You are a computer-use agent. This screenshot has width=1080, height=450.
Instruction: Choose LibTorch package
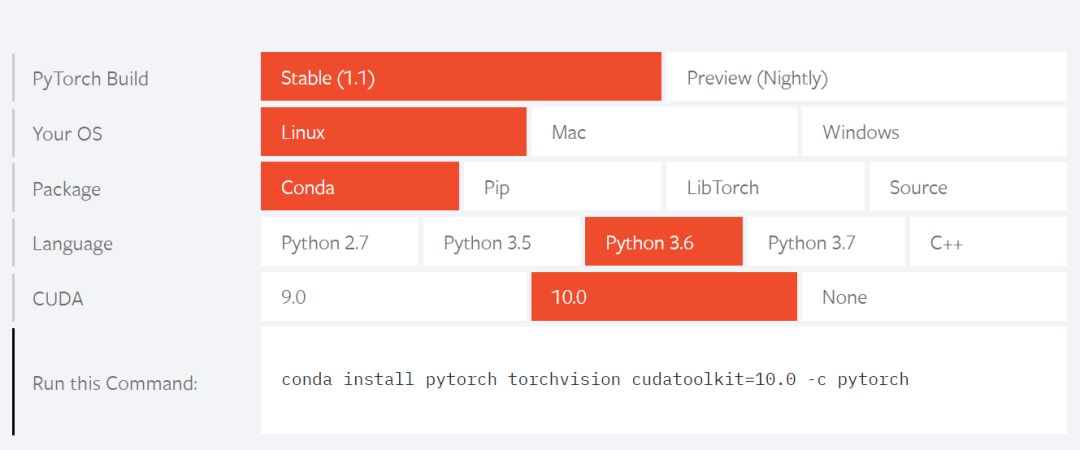pos(765,186)
